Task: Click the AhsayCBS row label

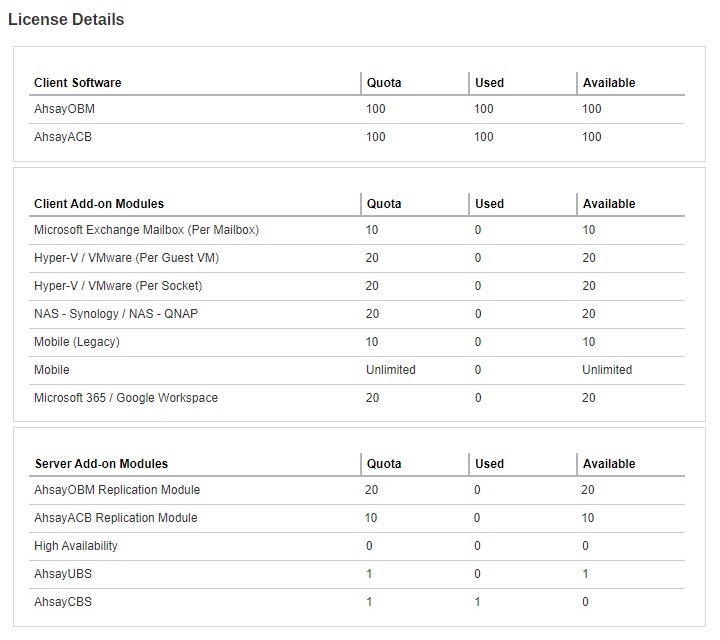Action: (63, 602)
